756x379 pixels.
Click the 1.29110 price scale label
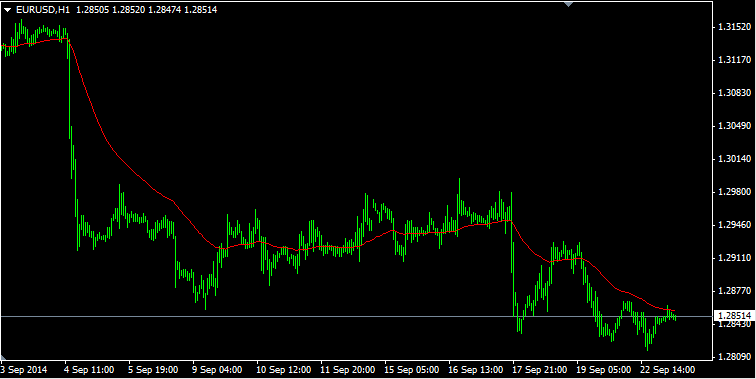pos(734,258)
